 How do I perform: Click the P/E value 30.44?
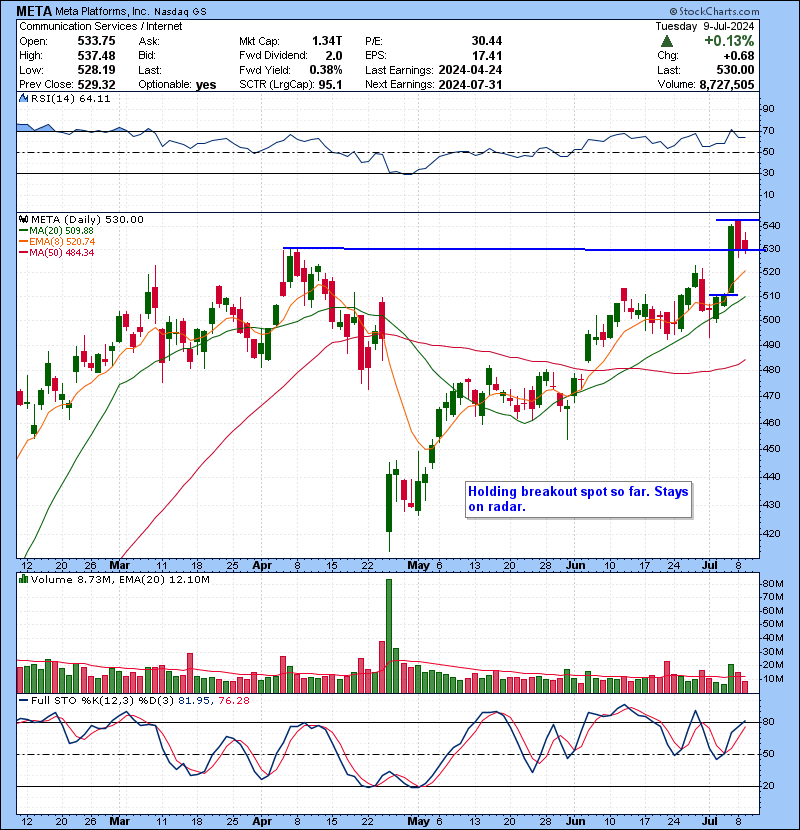(x=487, y=41)
